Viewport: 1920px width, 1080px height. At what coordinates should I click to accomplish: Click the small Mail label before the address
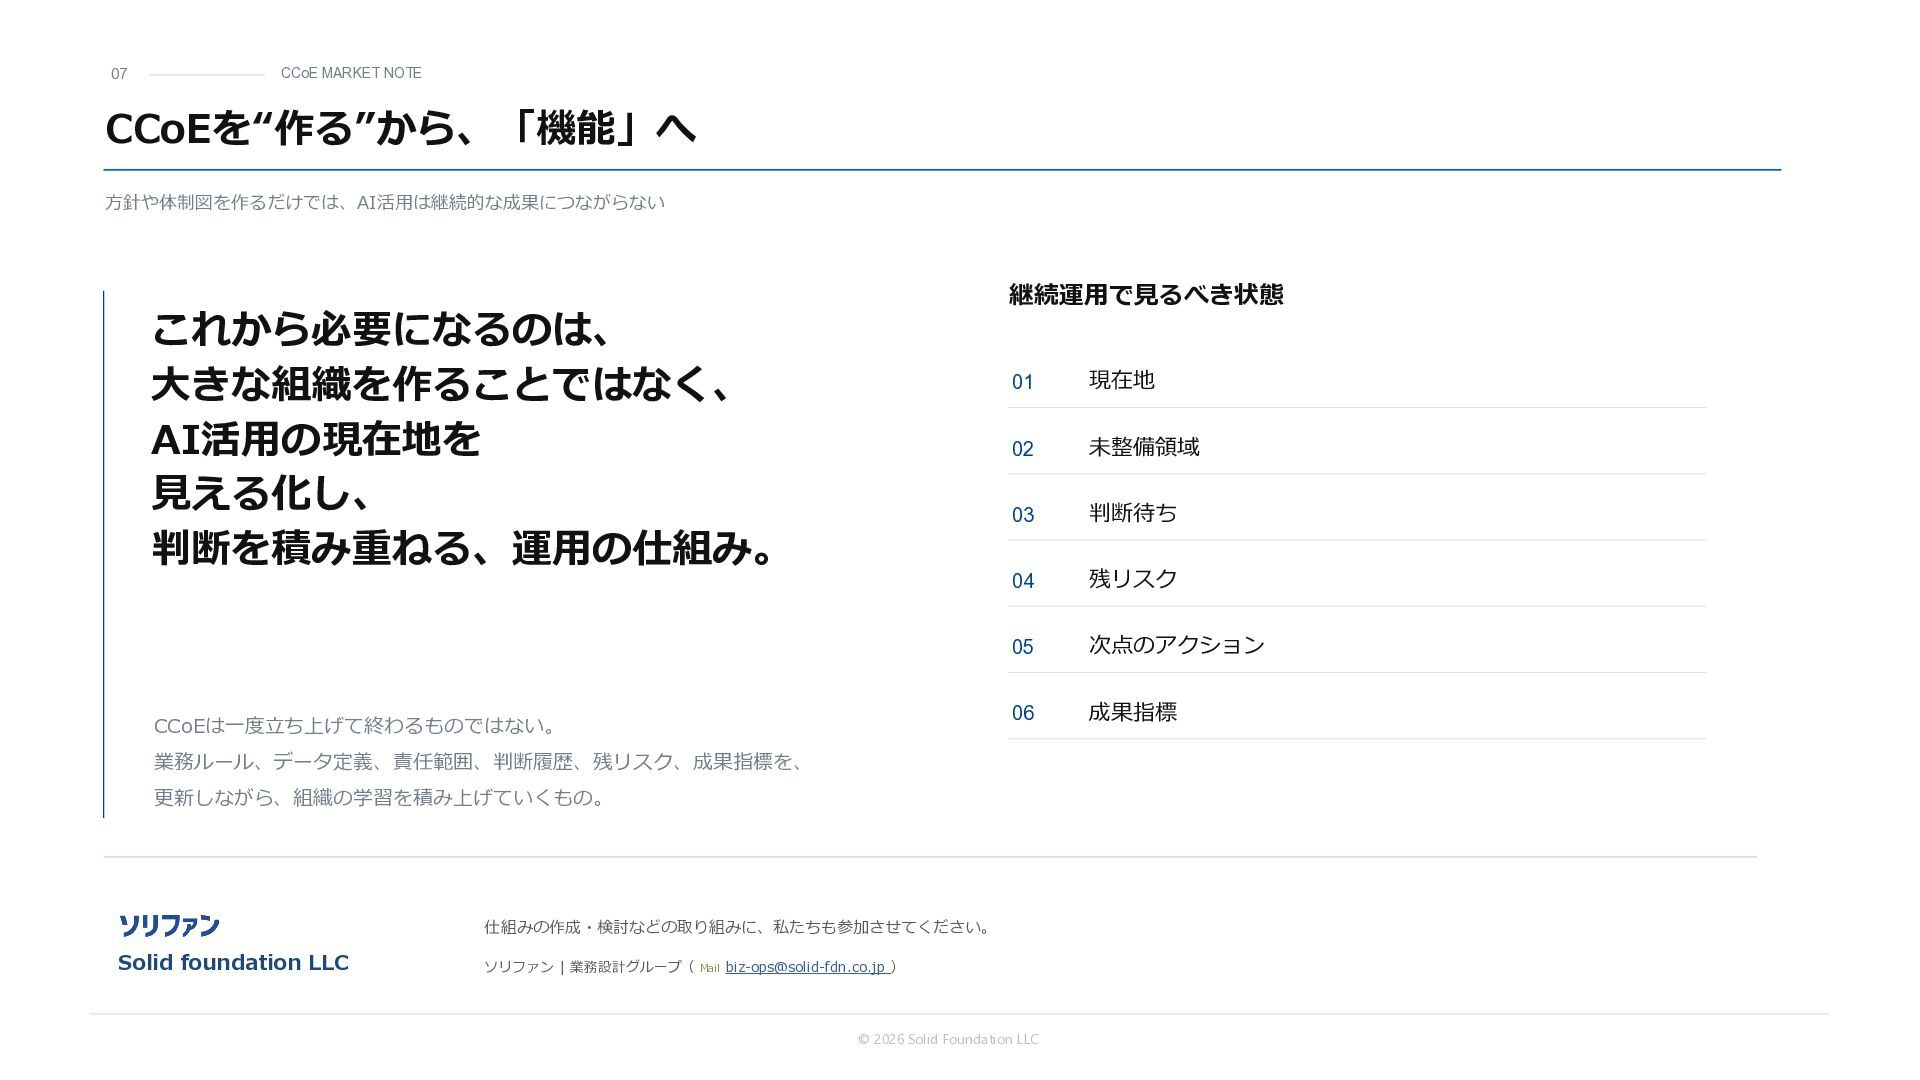710,968
